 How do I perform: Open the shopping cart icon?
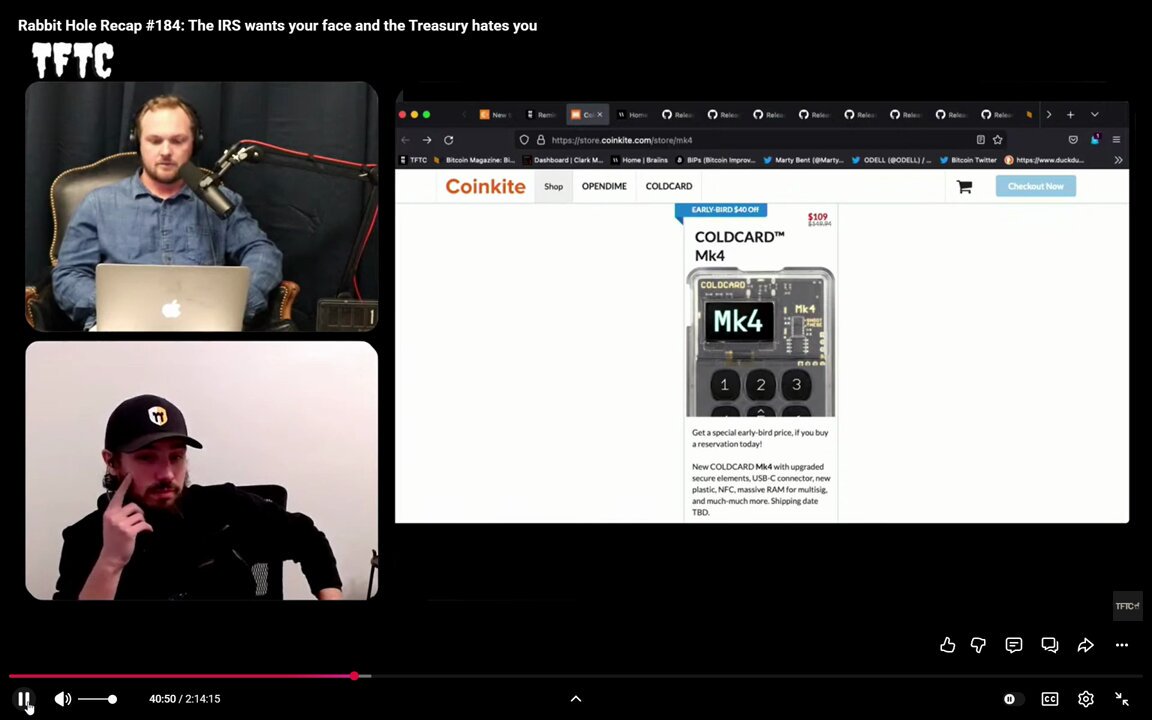pyautogui.click(x=965, y=187)
